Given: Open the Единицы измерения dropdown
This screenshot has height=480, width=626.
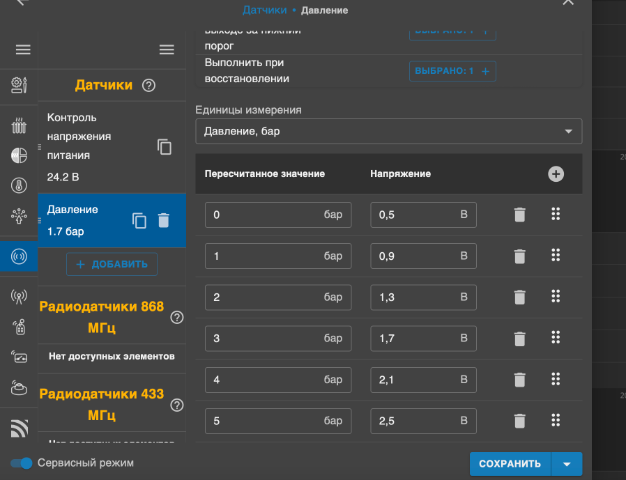Looking at the screenshot, I should [x=389, y=132].
